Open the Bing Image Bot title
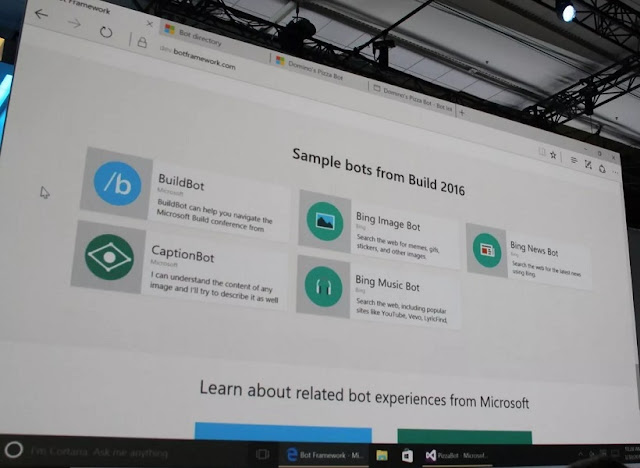This screenshot has width=640, height=468. click(388, 221)
